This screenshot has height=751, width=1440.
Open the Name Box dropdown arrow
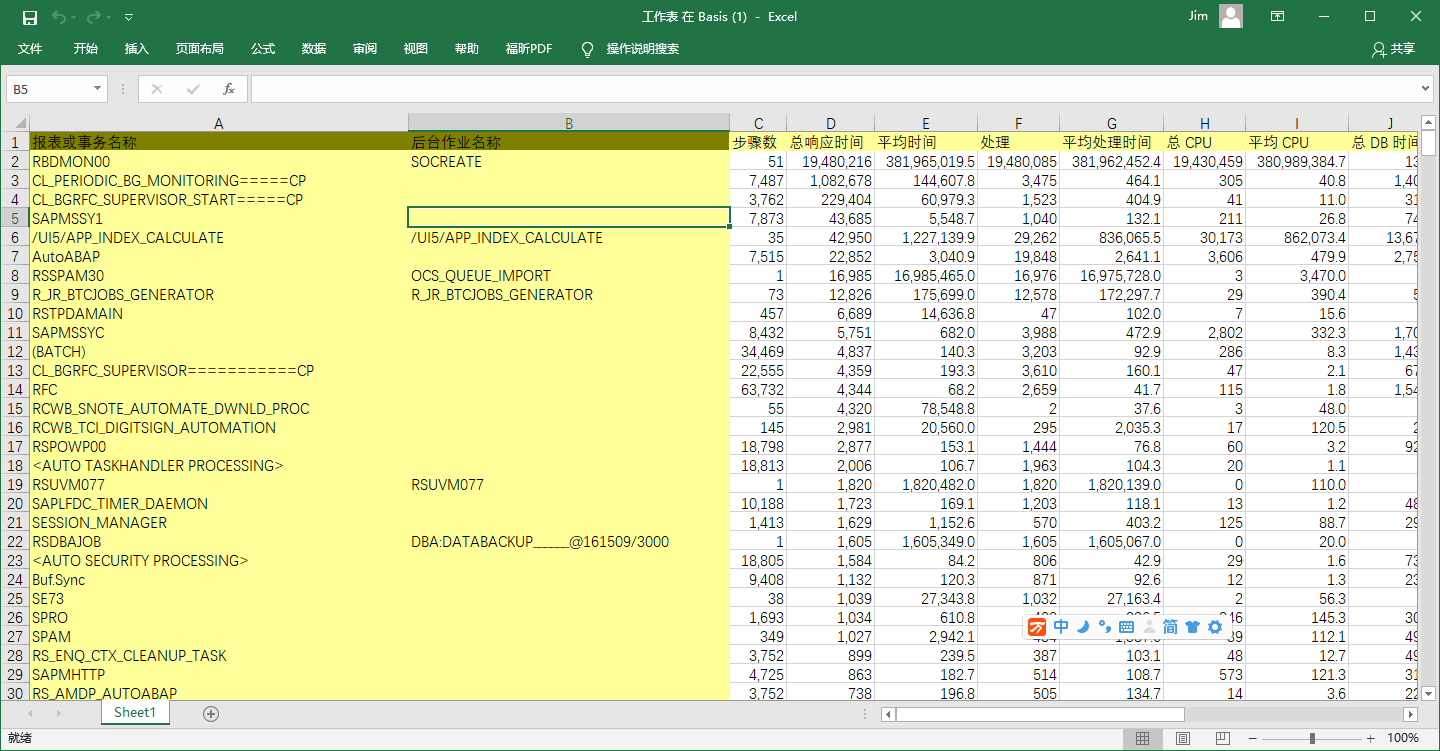coord(97,89)
